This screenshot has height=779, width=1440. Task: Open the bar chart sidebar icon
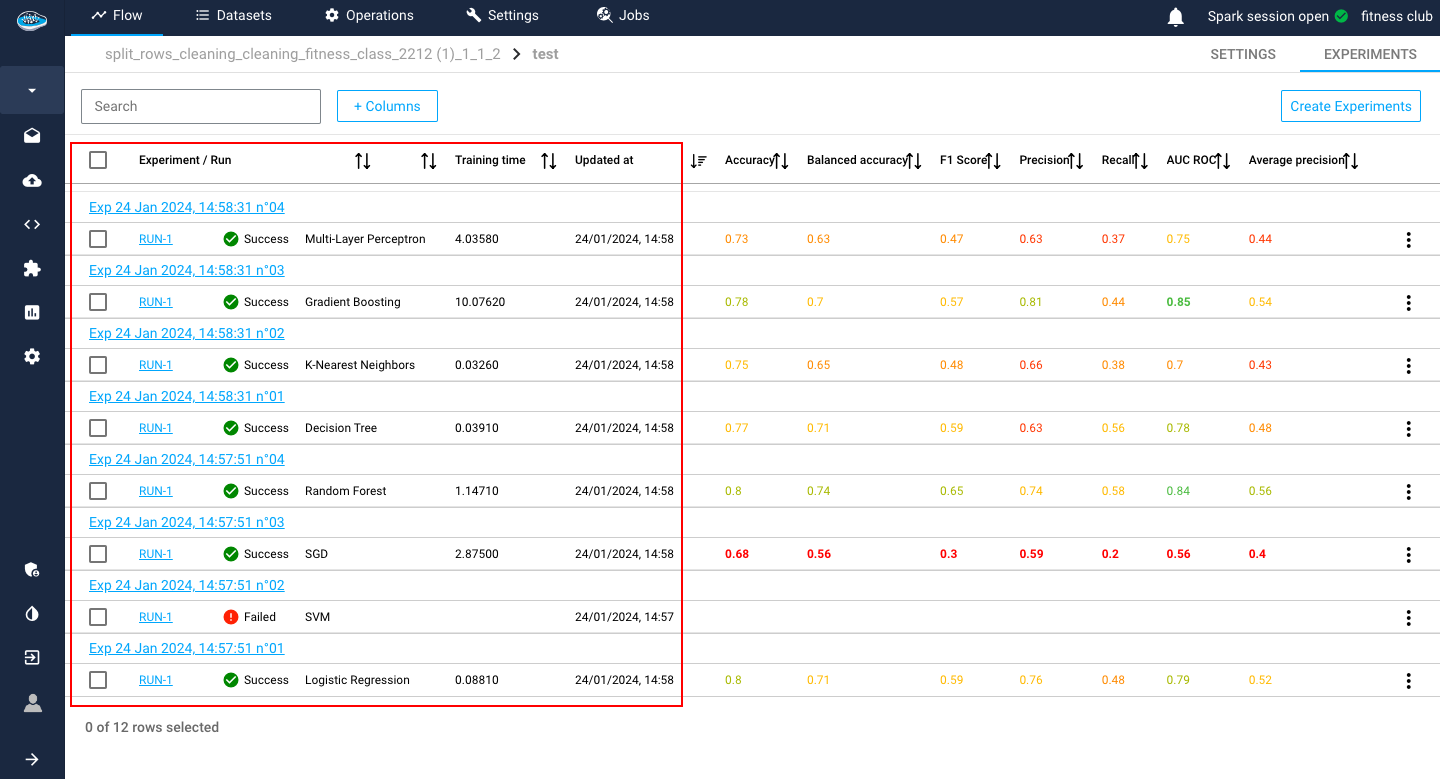click(x=32, y=312)
